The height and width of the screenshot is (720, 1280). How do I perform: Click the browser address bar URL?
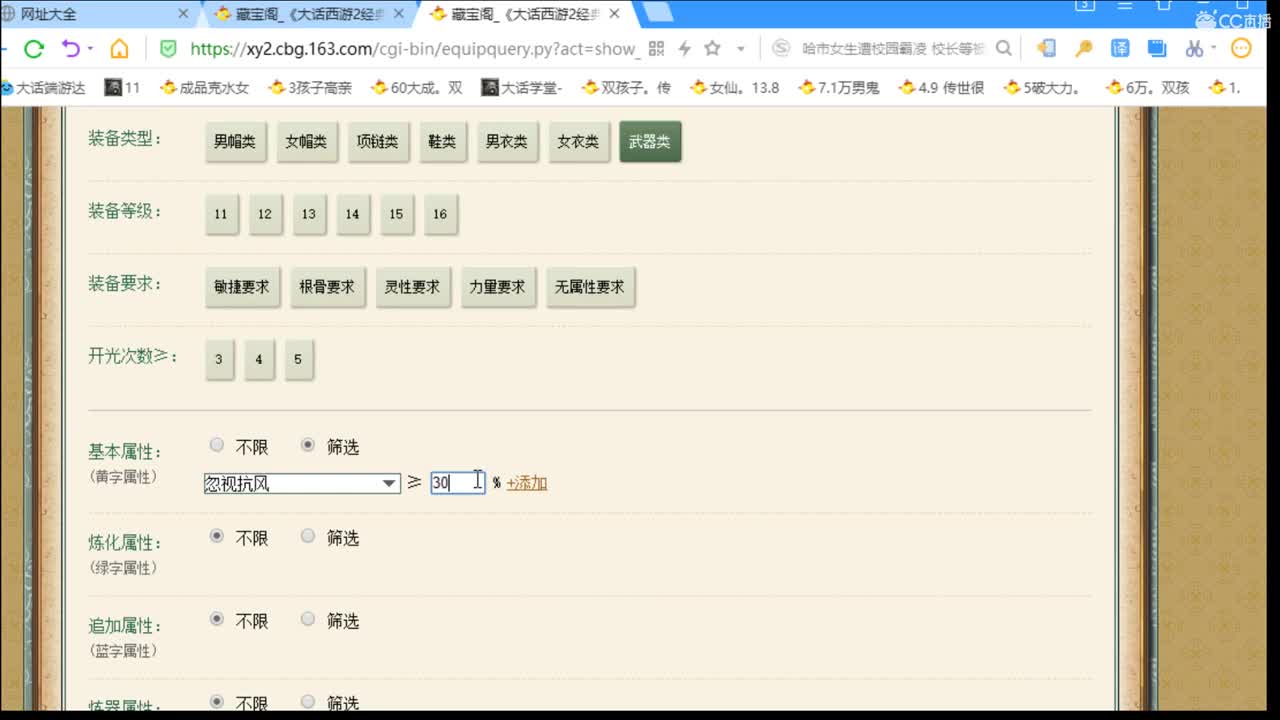click(x=413, y=48)
